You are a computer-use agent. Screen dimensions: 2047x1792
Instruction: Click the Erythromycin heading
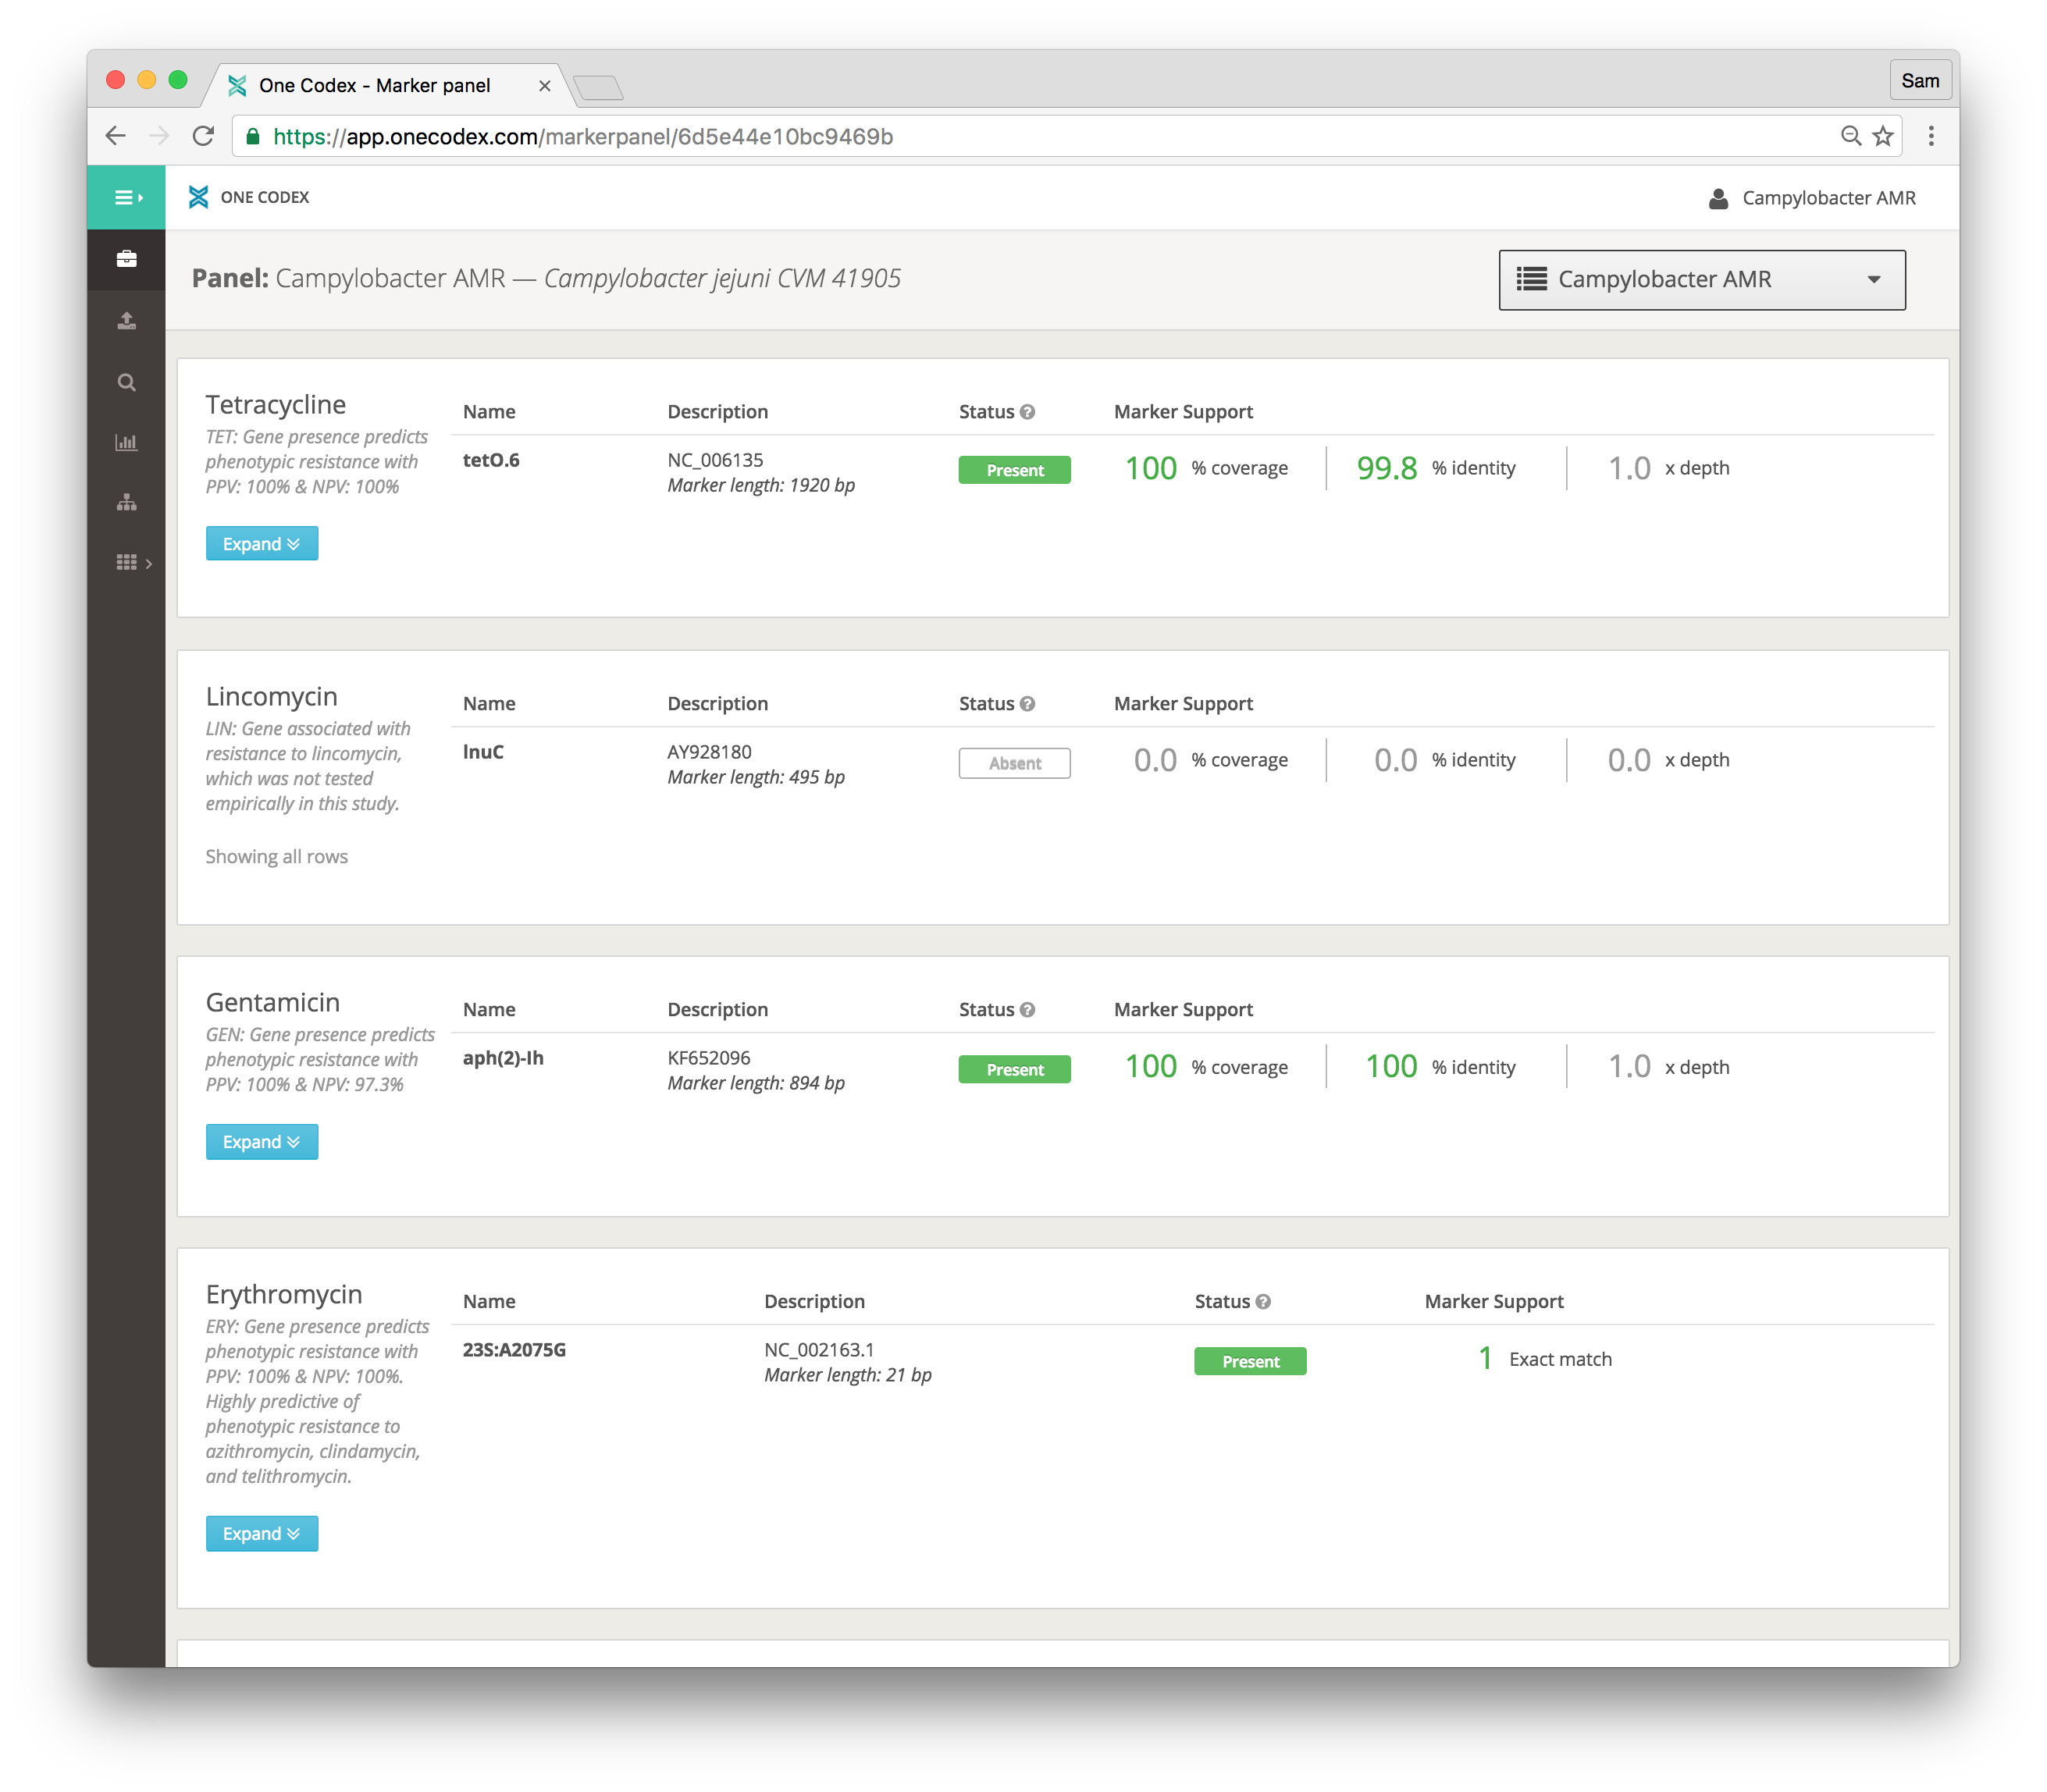click(284, 1294)
